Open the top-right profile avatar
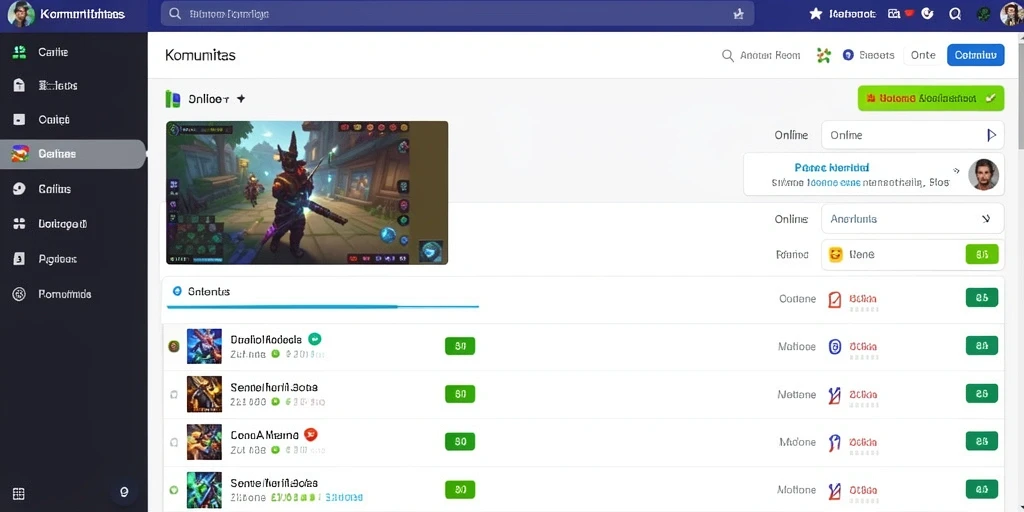1024x512 pixels. pos(1012,14)
